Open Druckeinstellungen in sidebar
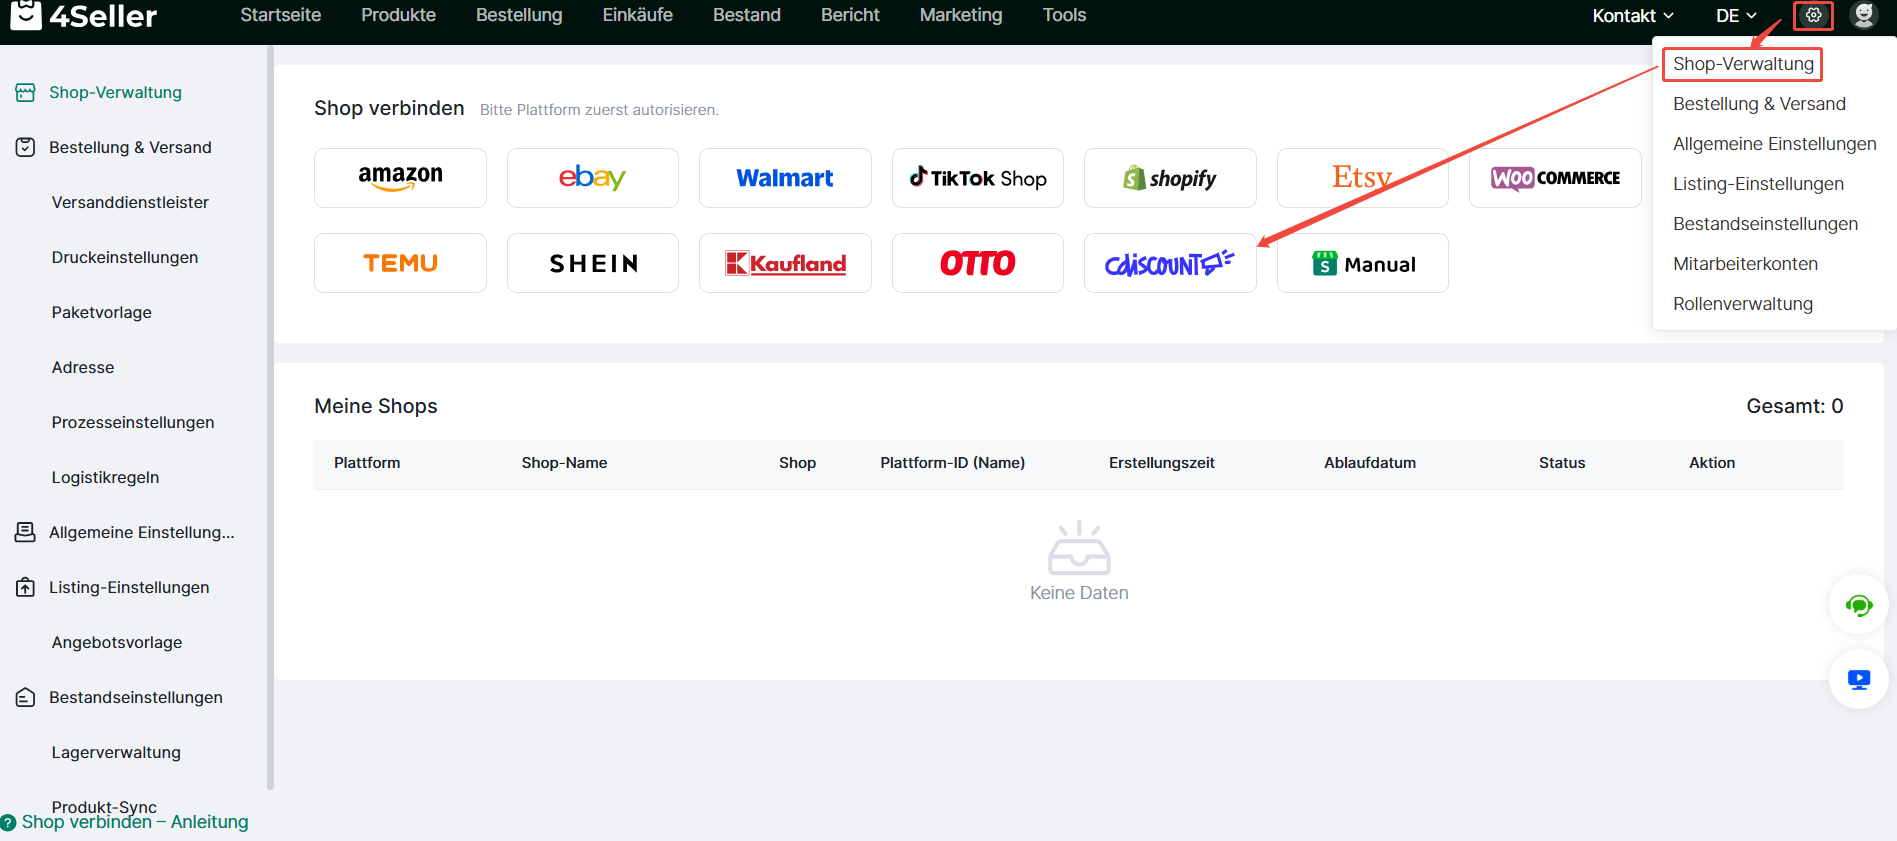Screen dimensions: 1897x841 click(125, 257)
